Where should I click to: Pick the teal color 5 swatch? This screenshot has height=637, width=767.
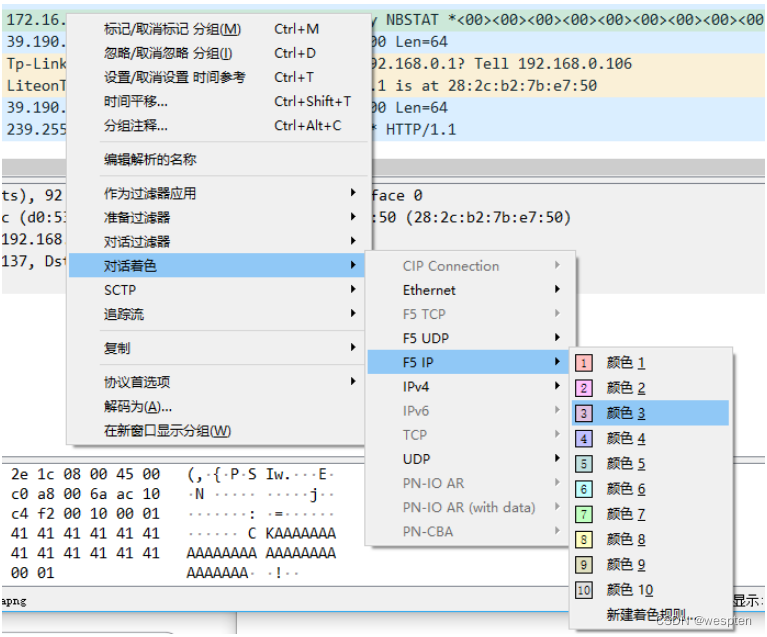[584, 464]
